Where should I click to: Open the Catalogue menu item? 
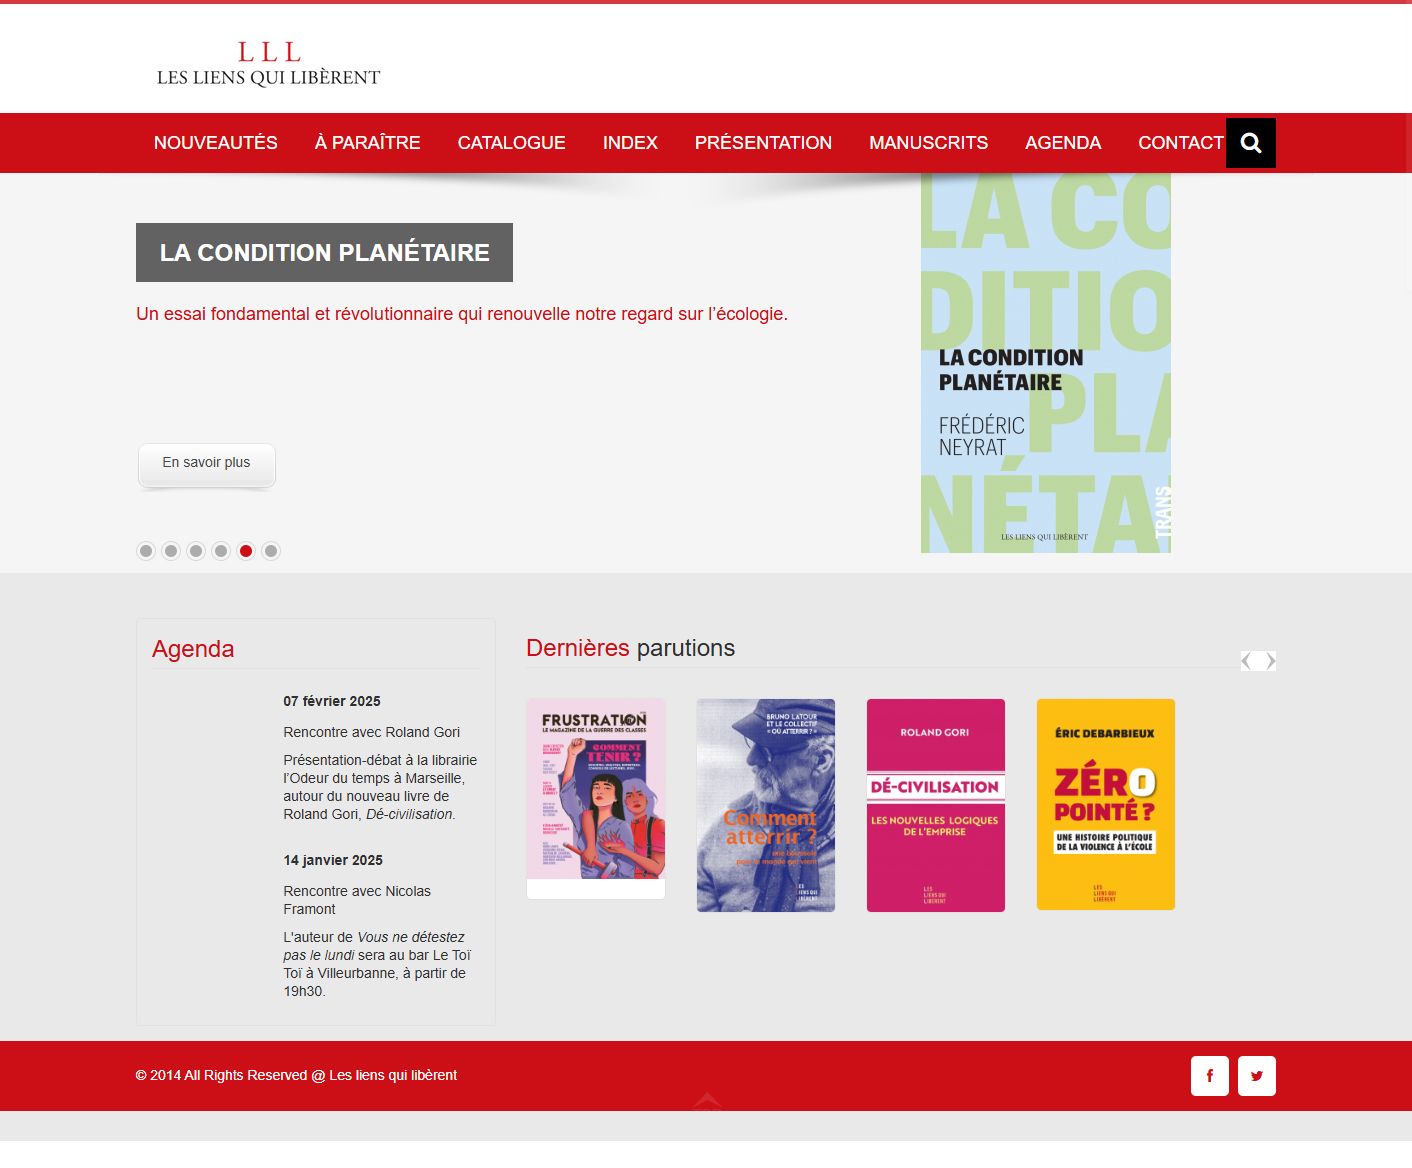[511, 143]
